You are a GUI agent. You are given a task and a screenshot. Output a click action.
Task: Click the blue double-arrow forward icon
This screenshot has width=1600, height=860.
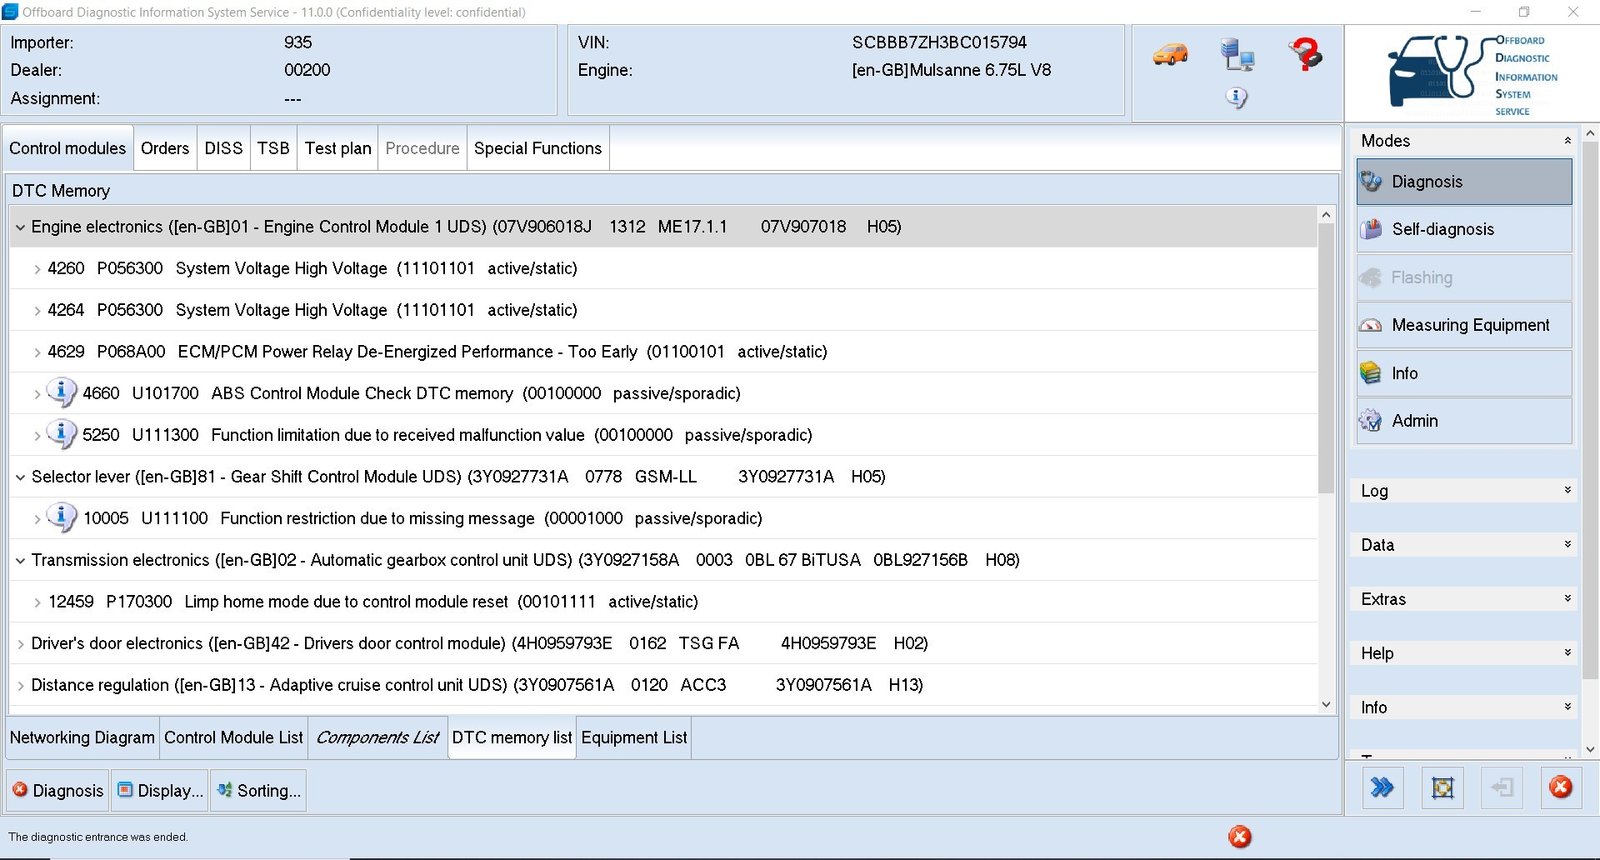[1382, 788]
